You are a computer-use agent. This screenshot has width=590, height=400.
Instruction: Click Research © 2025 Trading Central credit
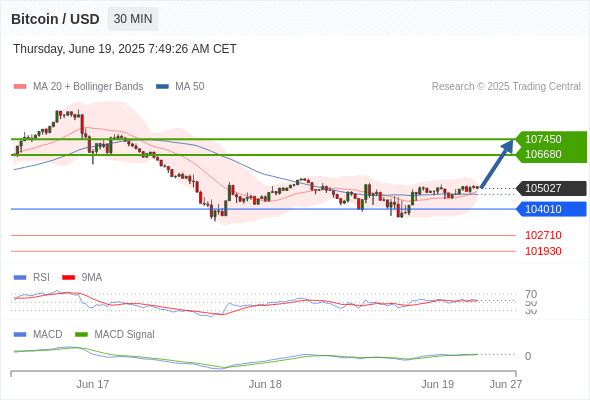506,87
